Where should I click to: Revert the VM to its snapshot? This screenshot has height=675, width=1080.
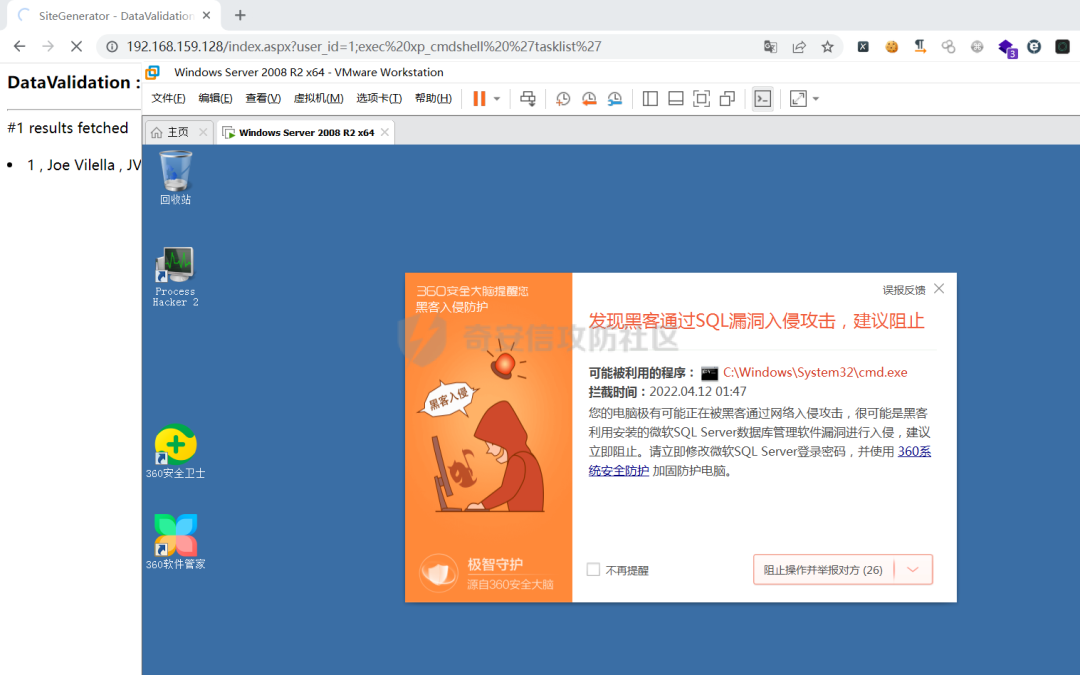click(589, 98)
